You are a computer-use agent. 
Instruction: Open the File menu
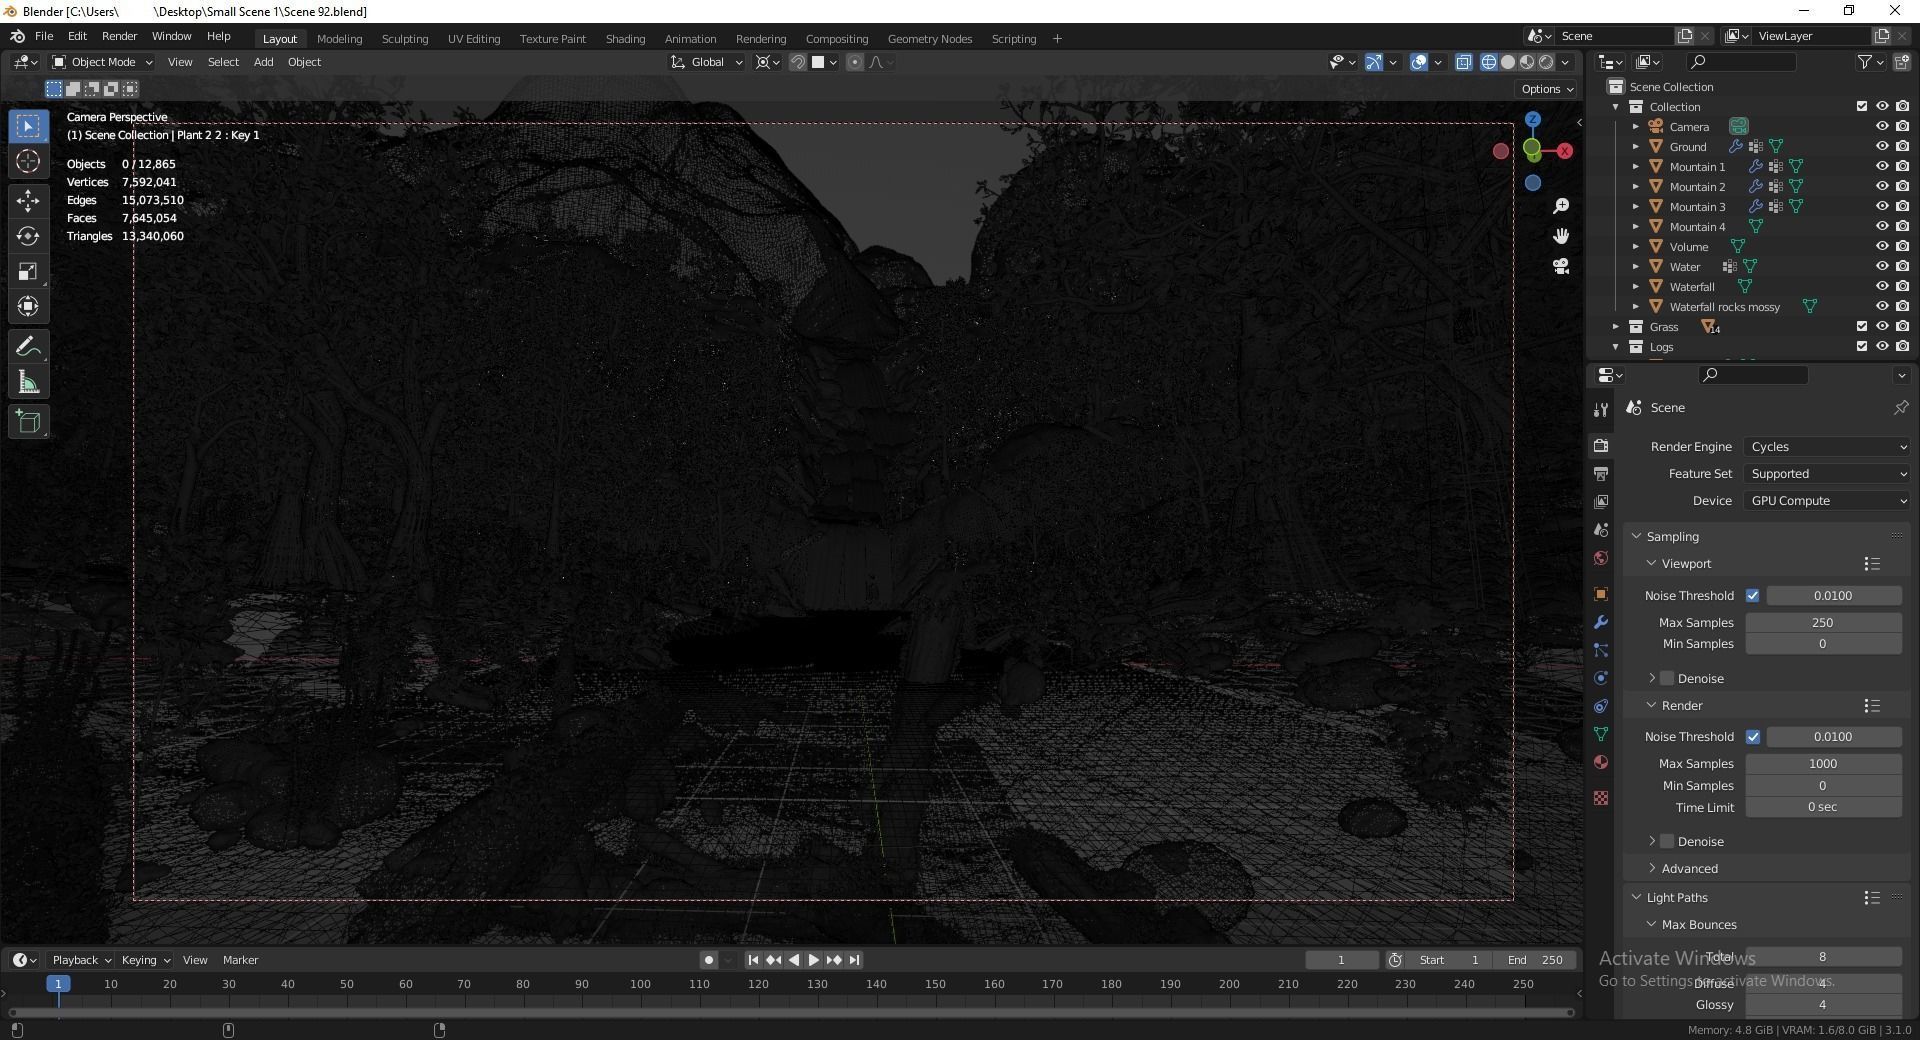44,36
